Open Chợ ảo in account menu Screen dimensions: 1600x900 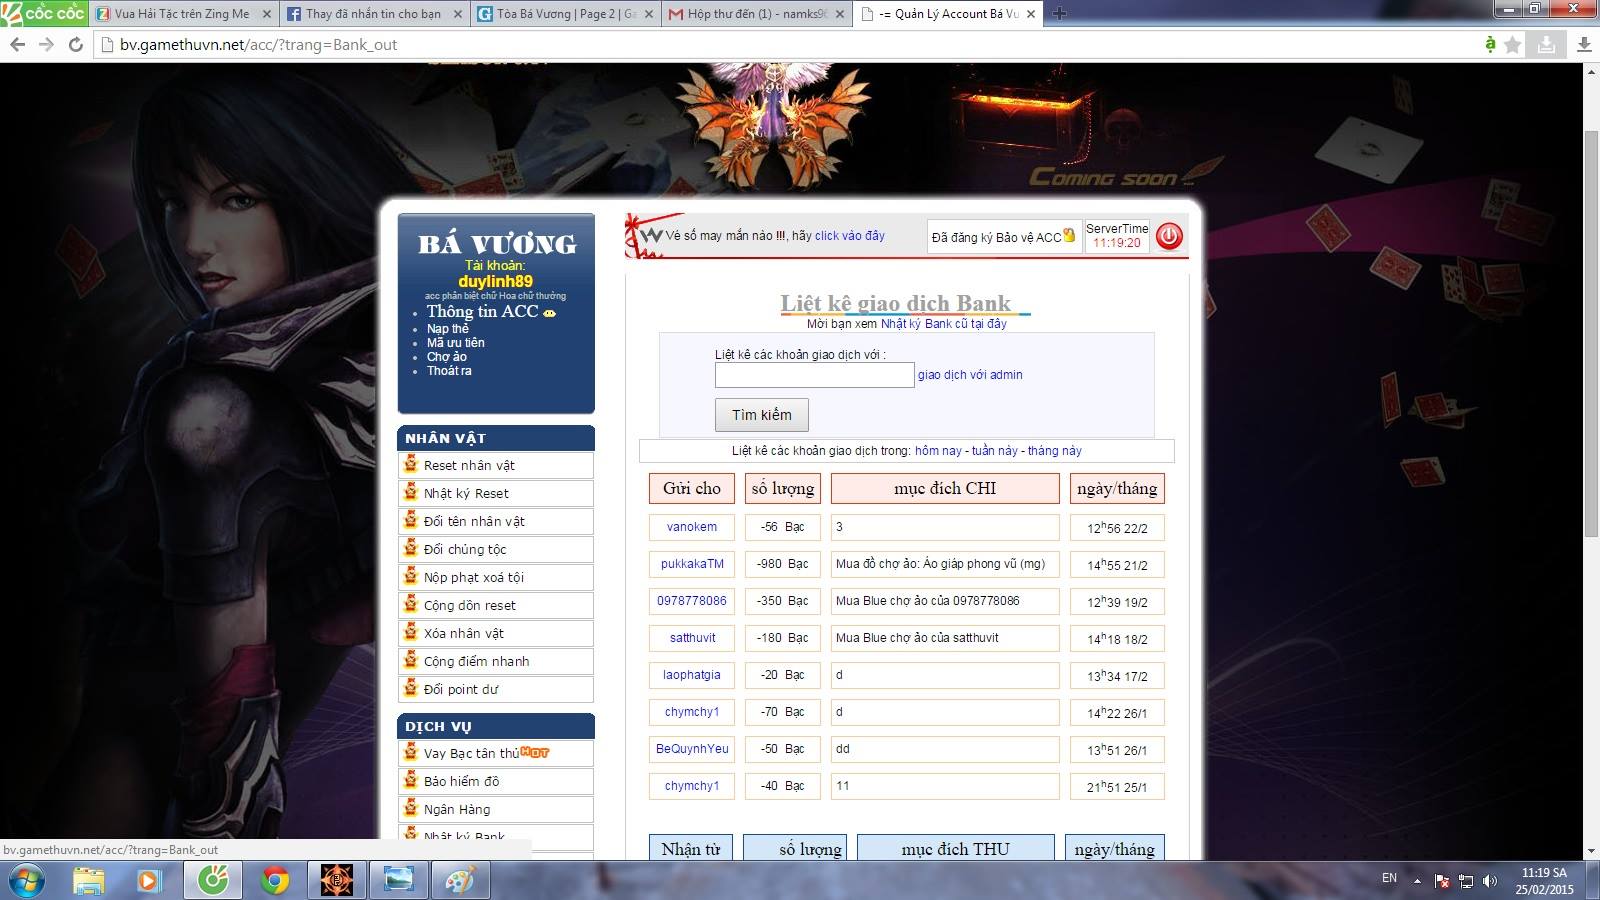coord(446,357)
